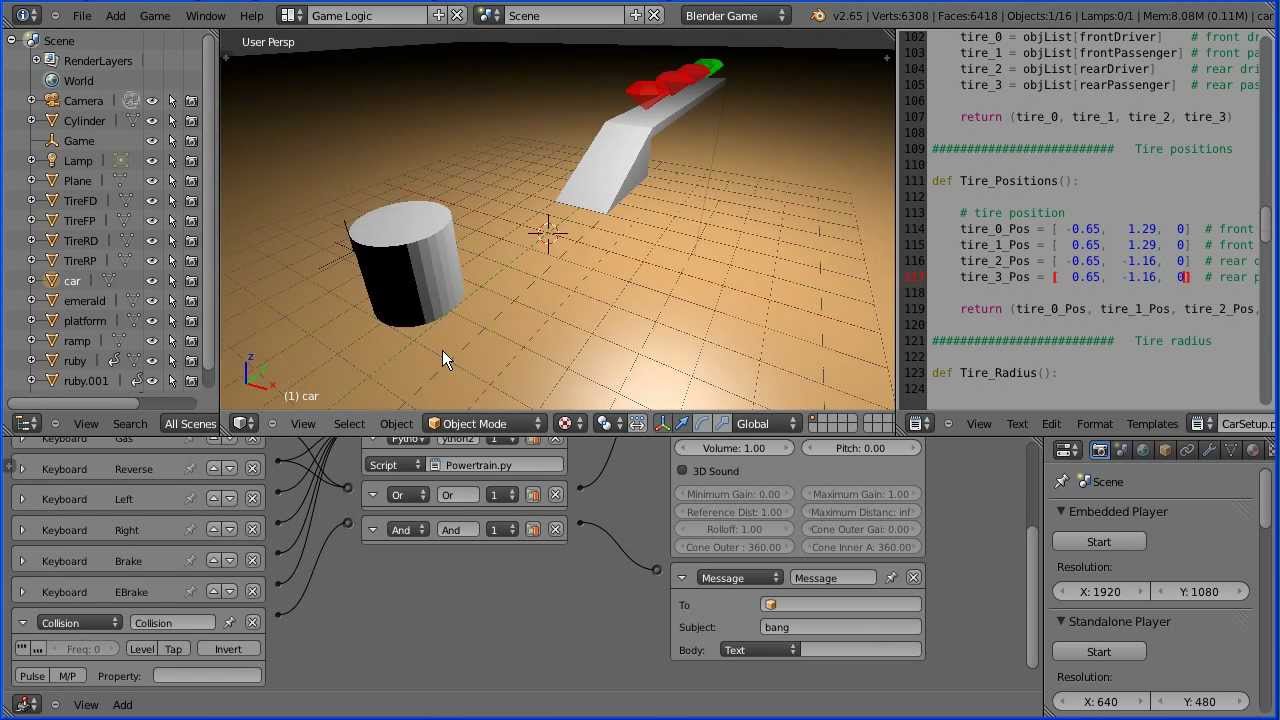This screenshot has height=720, width=1280.
Task: Enable the 3D Sound checkbox
Action: pyautogui.click(x=682, y=471)
